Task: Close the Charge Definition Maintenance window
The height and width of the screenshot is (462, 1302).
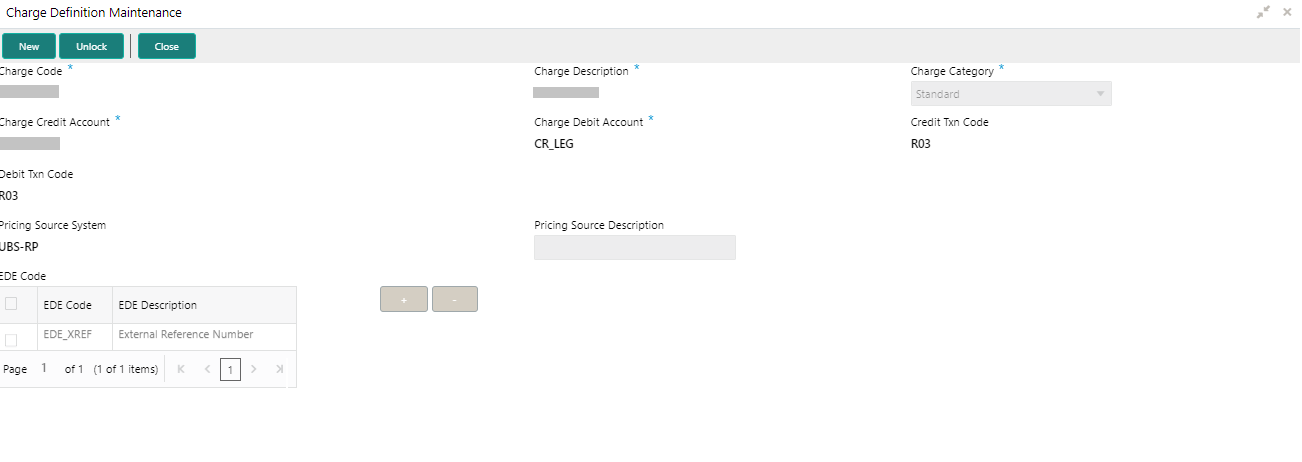Action: coord(1287,12)
